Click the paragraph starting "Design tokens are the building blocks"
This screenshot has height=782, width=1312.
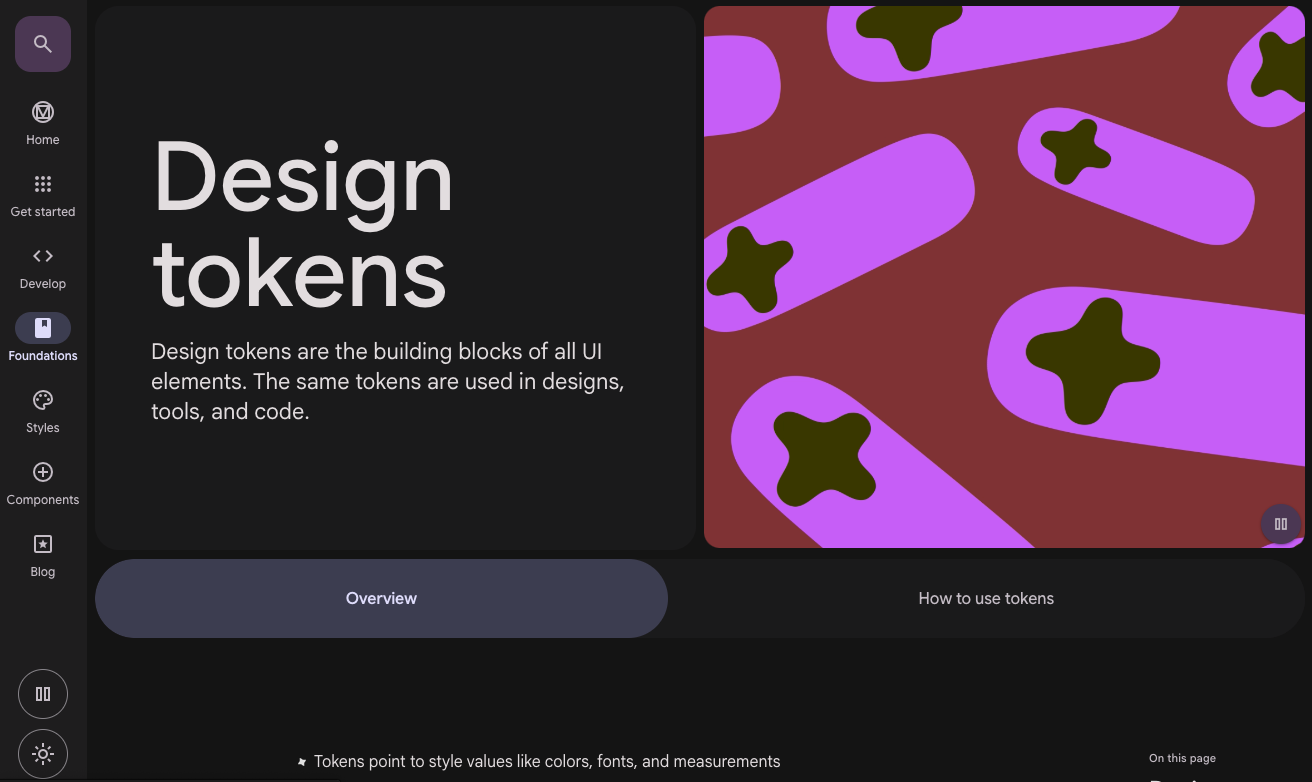tap(387, 382)
